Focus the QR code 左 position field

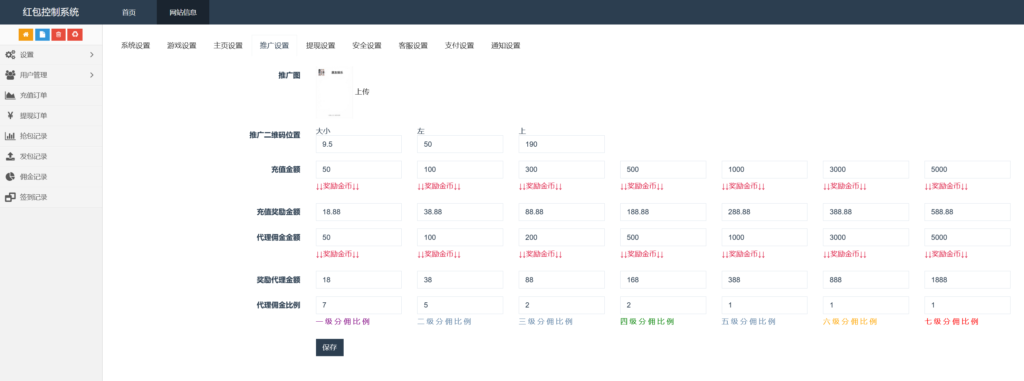click(460, 144)
